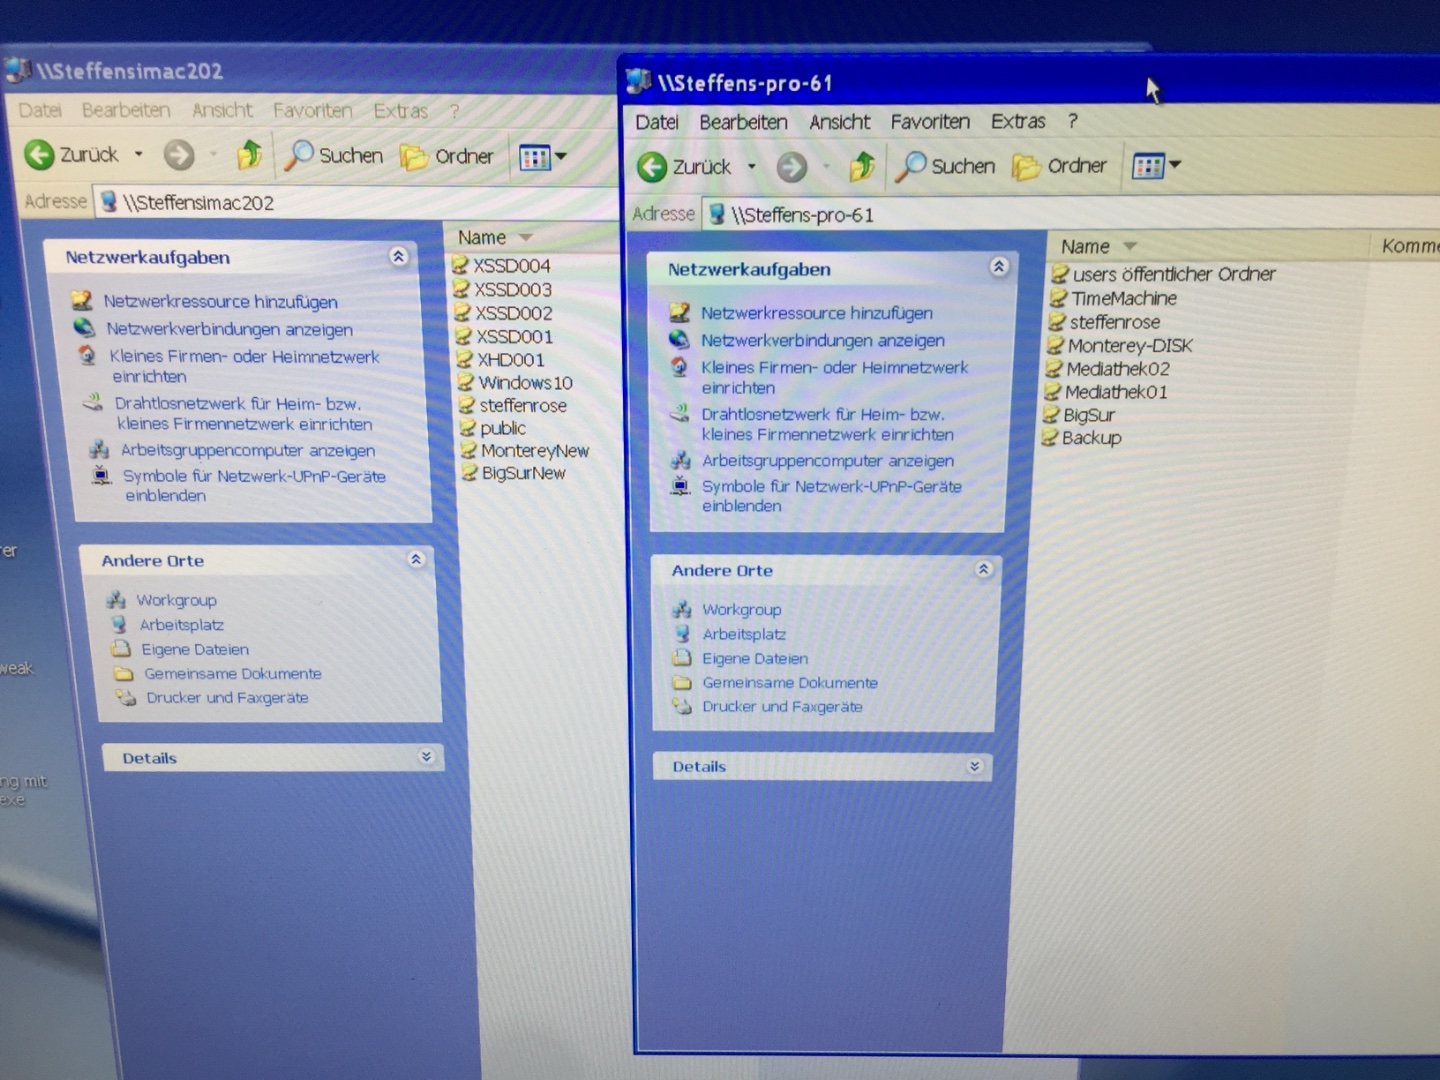Screen dimensions: 1440x1080
Task: Select the BigSur share icon
Action: (x=1050, y=415)
